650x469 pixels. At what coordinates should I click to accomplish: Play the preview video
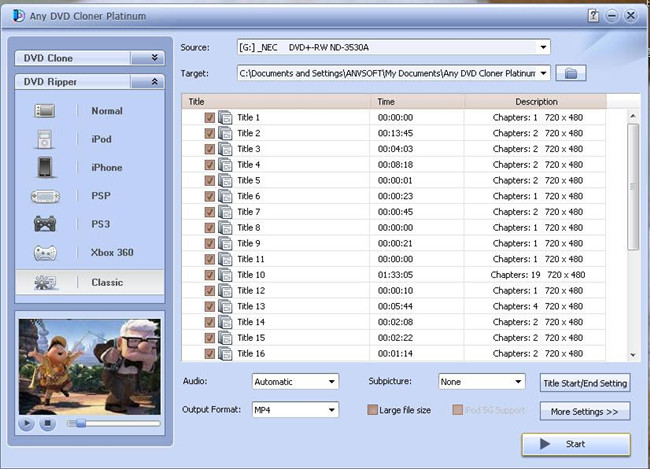point(26,423)
